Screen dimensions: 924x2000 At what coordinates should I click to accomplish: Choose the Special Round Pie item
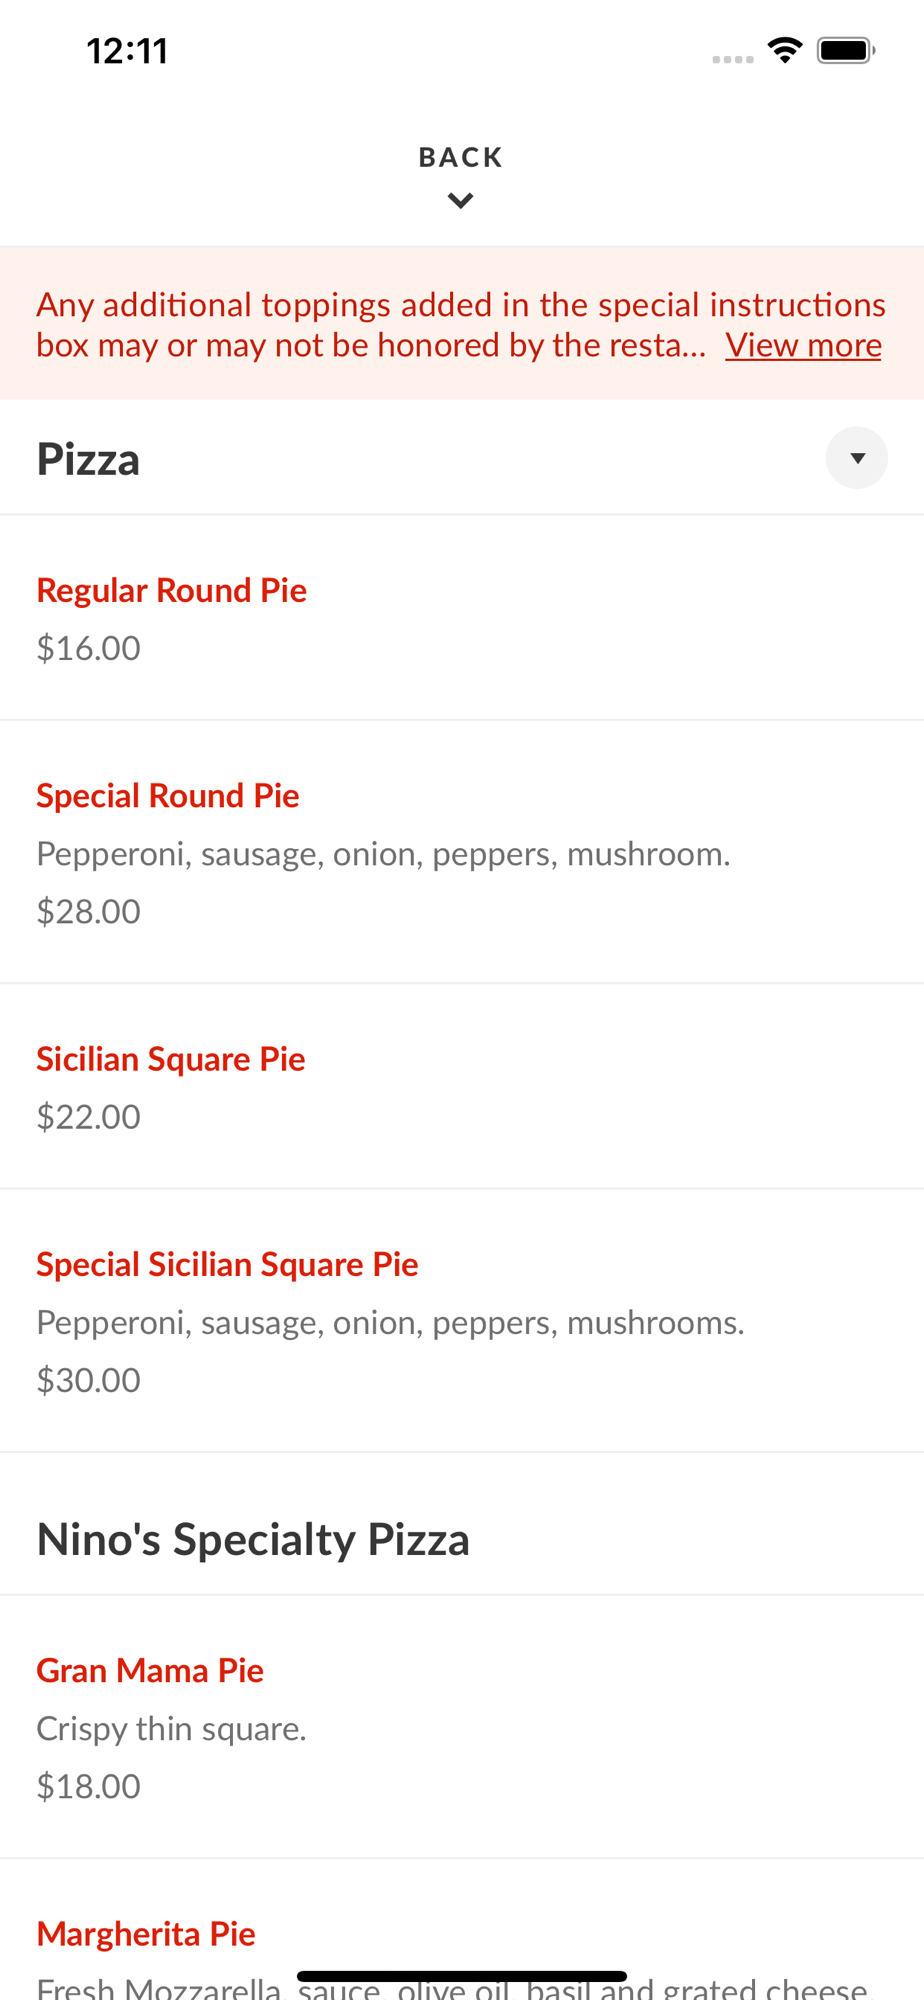[x=168, y=796]
